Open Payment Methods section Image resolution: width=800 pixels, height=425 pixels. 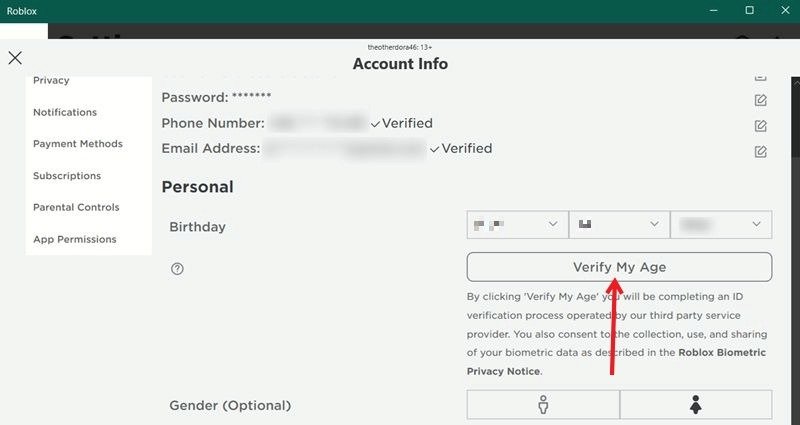tap(78, 144)
